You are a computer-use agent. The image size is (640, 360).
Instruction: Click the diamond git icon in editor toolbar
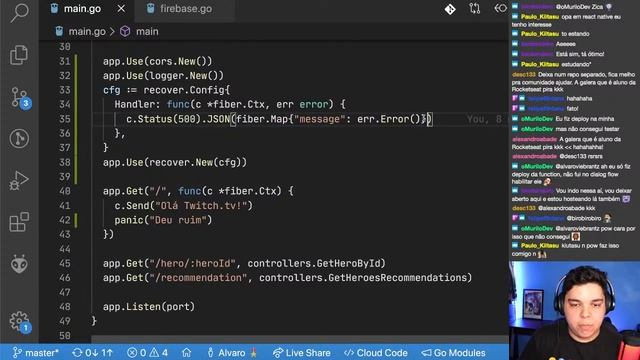pyautogui.click(x=450, y=9)
